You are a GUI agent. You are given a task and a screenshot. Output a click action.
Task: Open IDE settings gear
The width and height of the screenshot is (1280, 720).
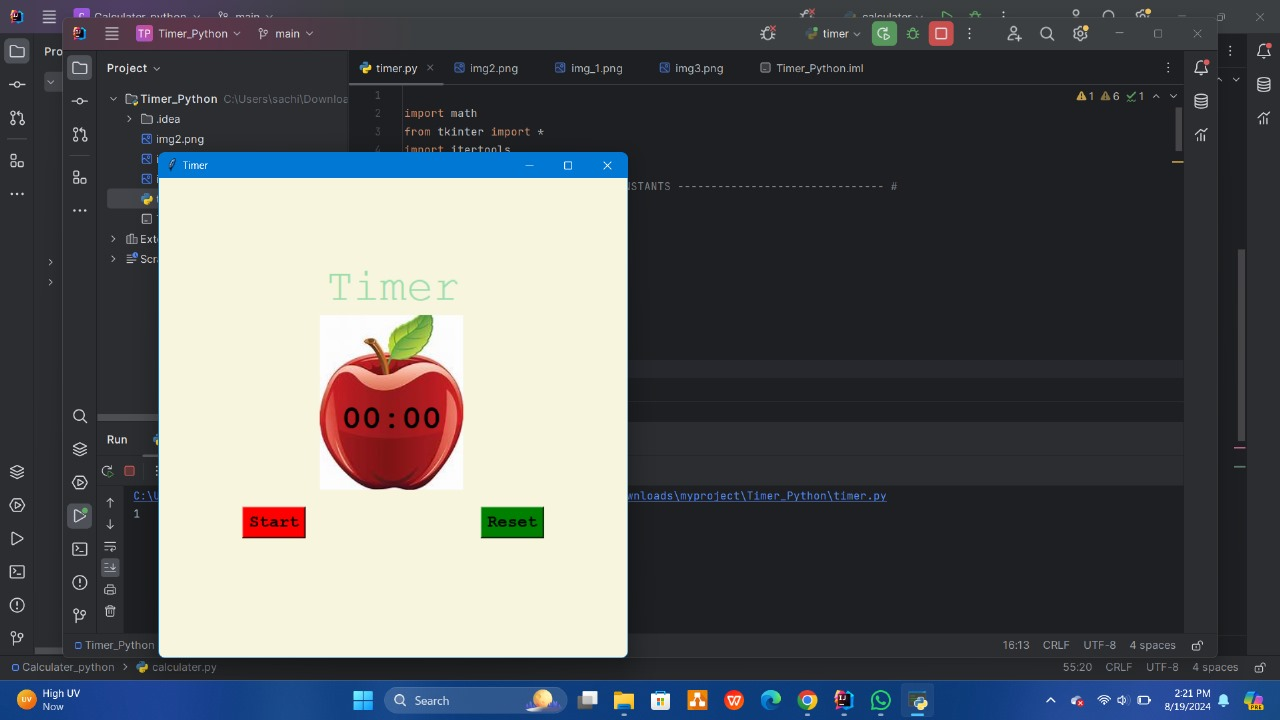(x=1080, y=34)
